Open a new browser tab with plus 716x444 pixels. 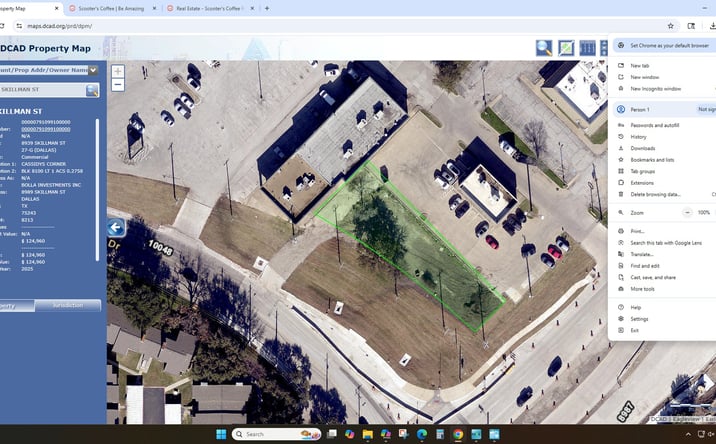267,8
